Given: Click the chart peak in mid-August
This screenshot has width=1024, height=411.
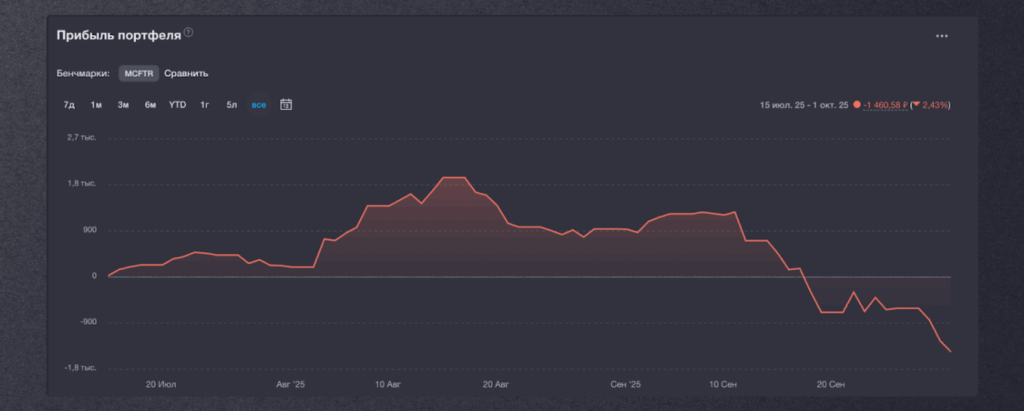Looking at the screenshot, I should [x=452, y=178].
